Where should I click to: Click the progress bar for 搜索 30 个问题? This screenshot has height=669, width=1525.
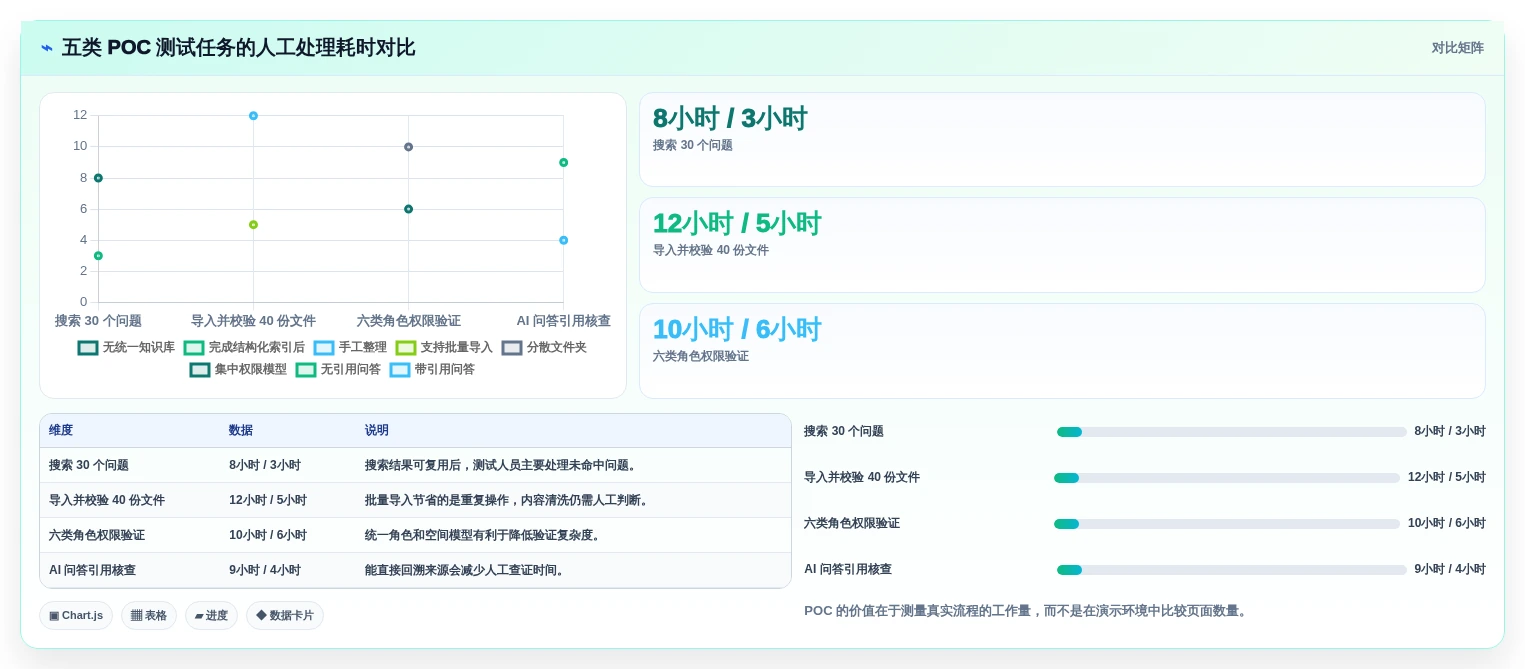coord(1232,432)
